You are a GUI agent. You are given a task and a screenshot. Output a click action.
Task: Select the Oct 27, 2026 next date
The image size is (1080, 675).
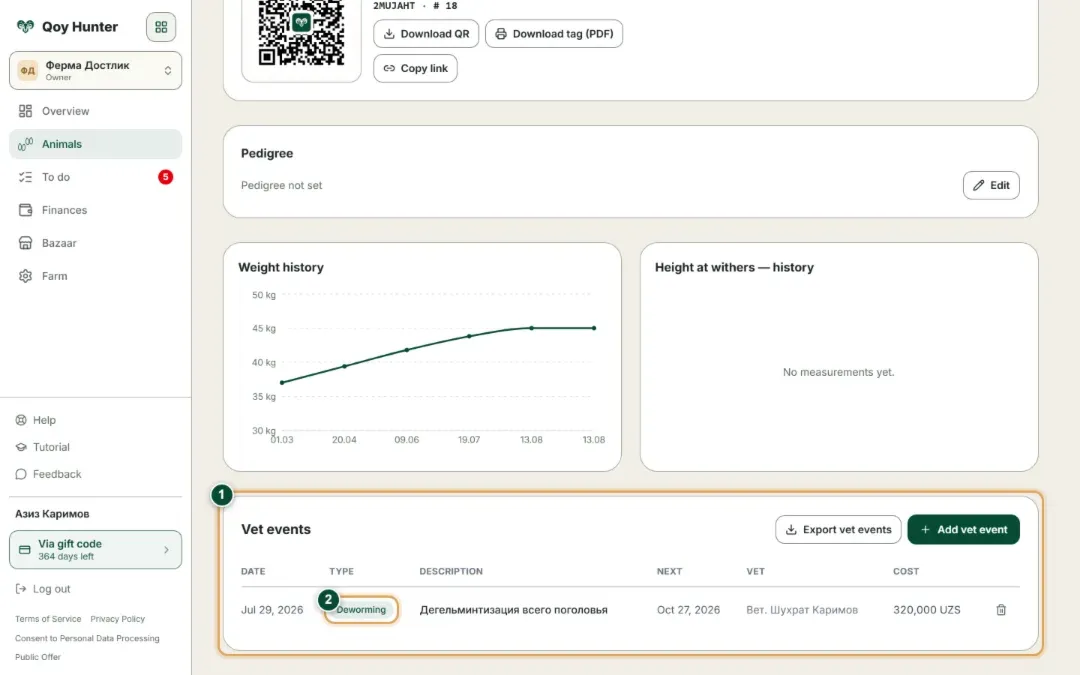pyautogui.click(x=688, y=610)
